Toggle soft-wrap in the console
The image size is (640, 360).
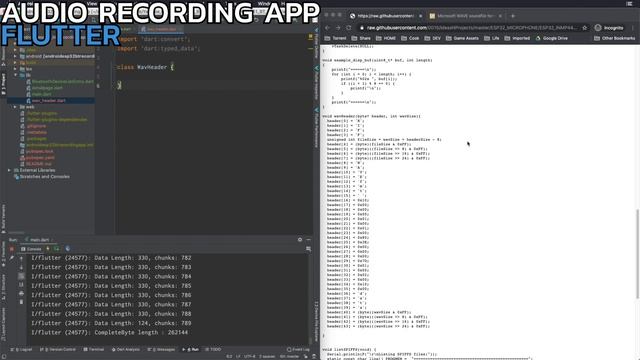click(21, 276)
